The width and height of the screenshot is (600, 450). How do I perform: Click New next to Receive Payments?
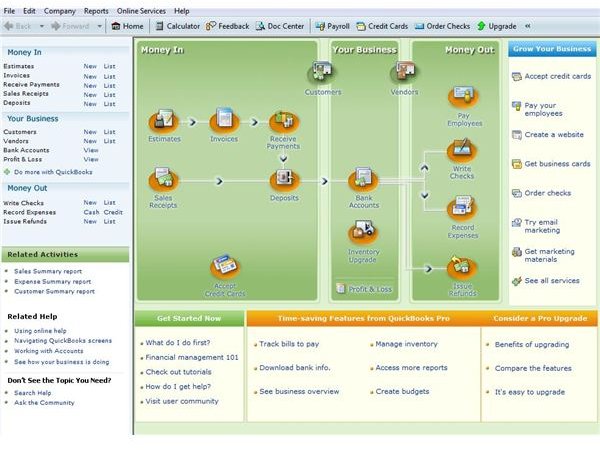pyautogui.click(x=90, y=85)
